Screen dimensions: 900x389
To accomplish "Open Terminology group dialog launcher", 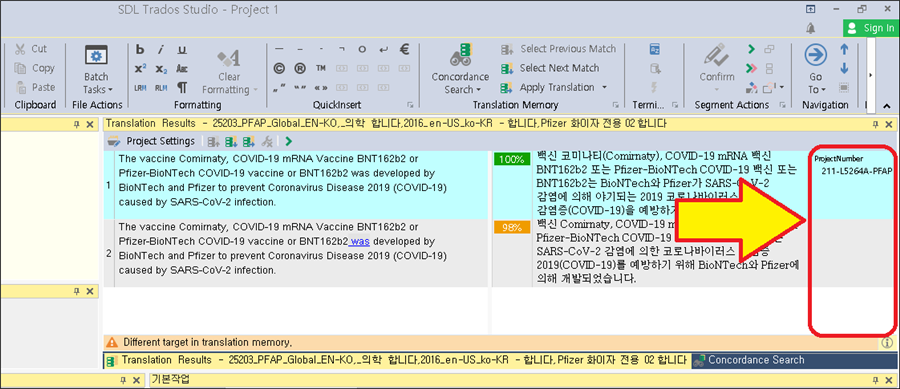I will pyautogui.click(x=676, y=105).
